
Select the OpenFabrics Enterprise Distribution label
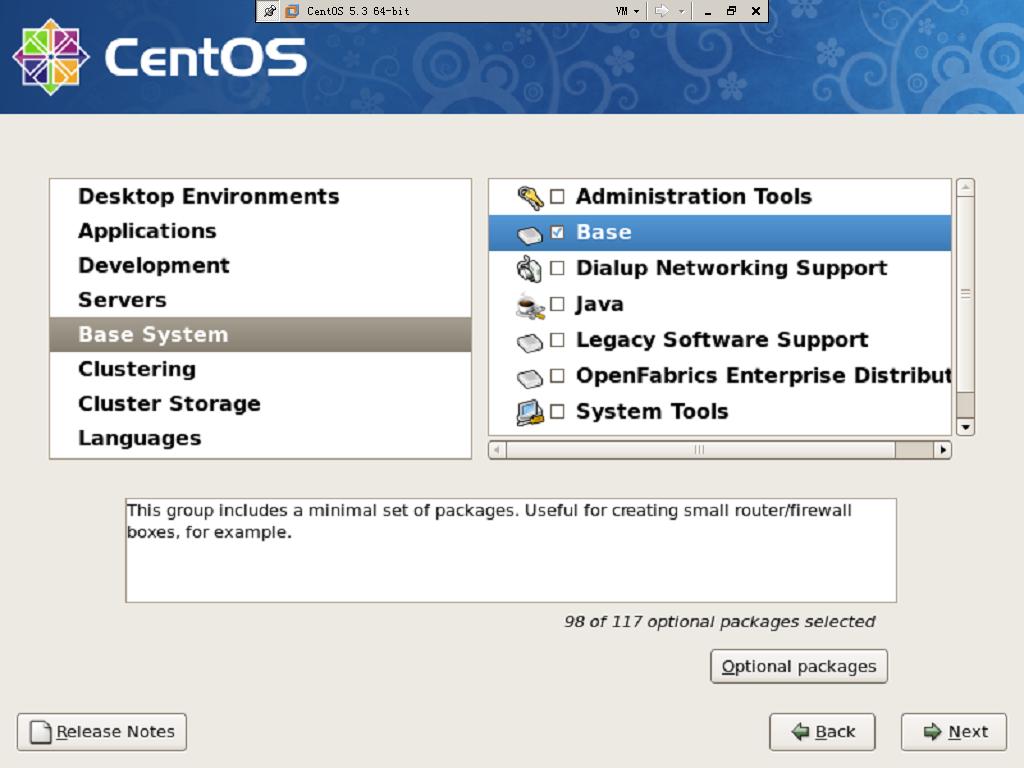coord(763,376)
